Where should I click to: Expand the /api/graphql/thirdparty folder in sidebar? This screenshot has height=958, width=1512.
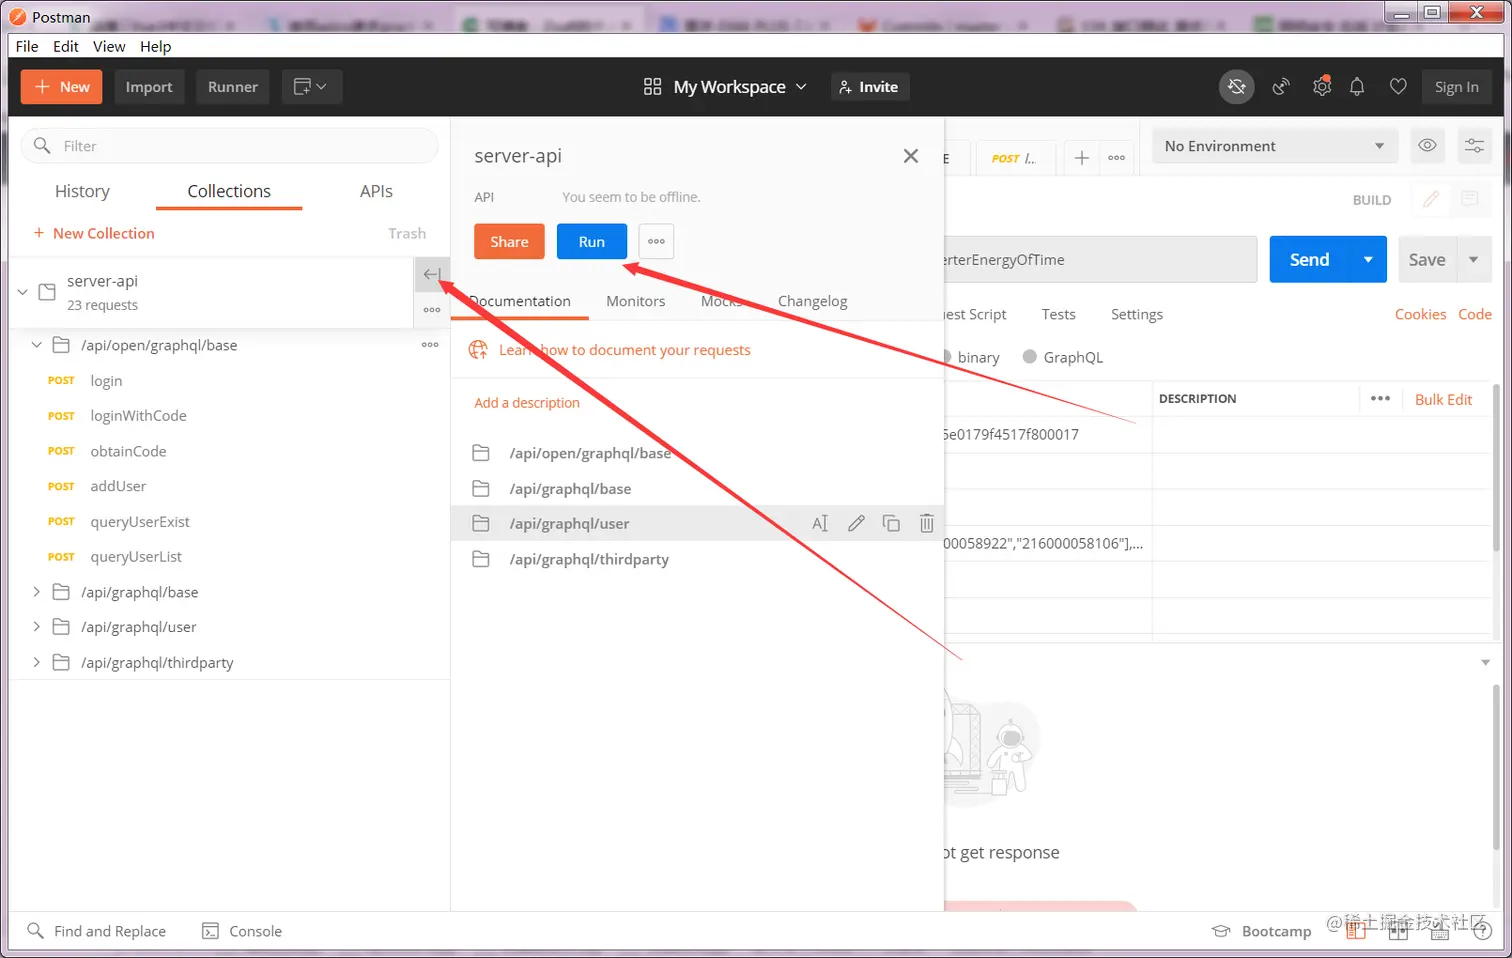pos(36,662)
